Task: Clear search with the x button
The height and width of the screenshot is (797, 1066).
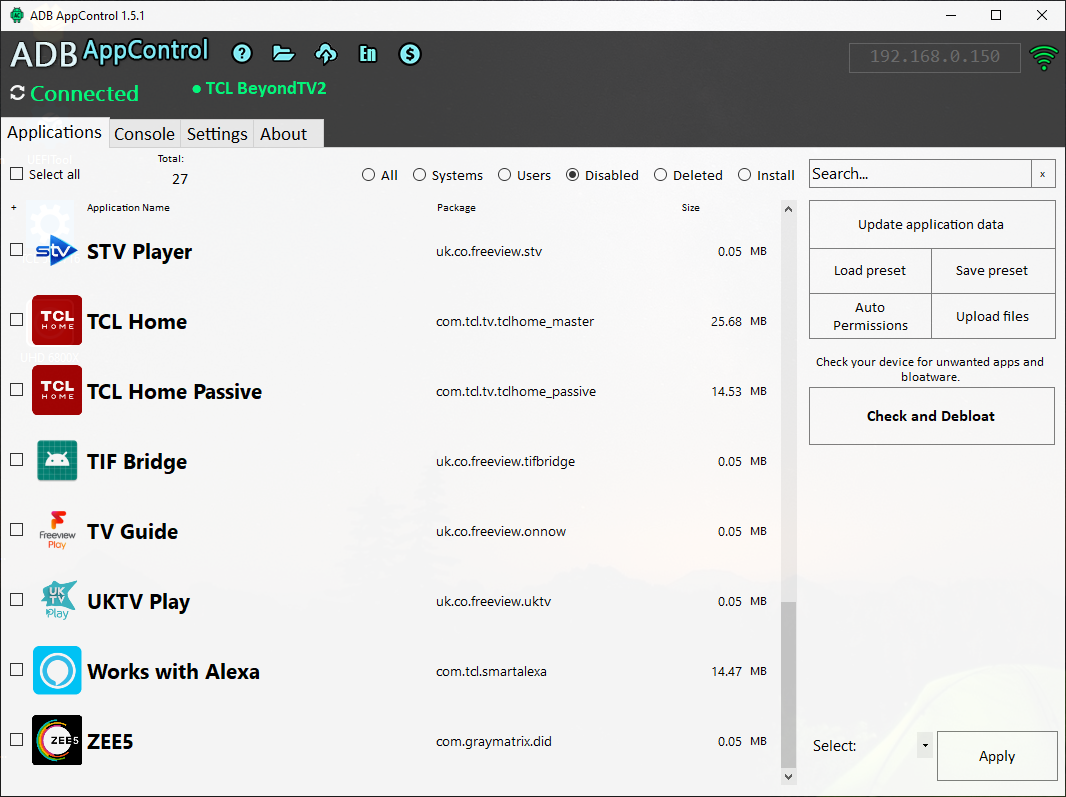Action: click(1043, 174)
